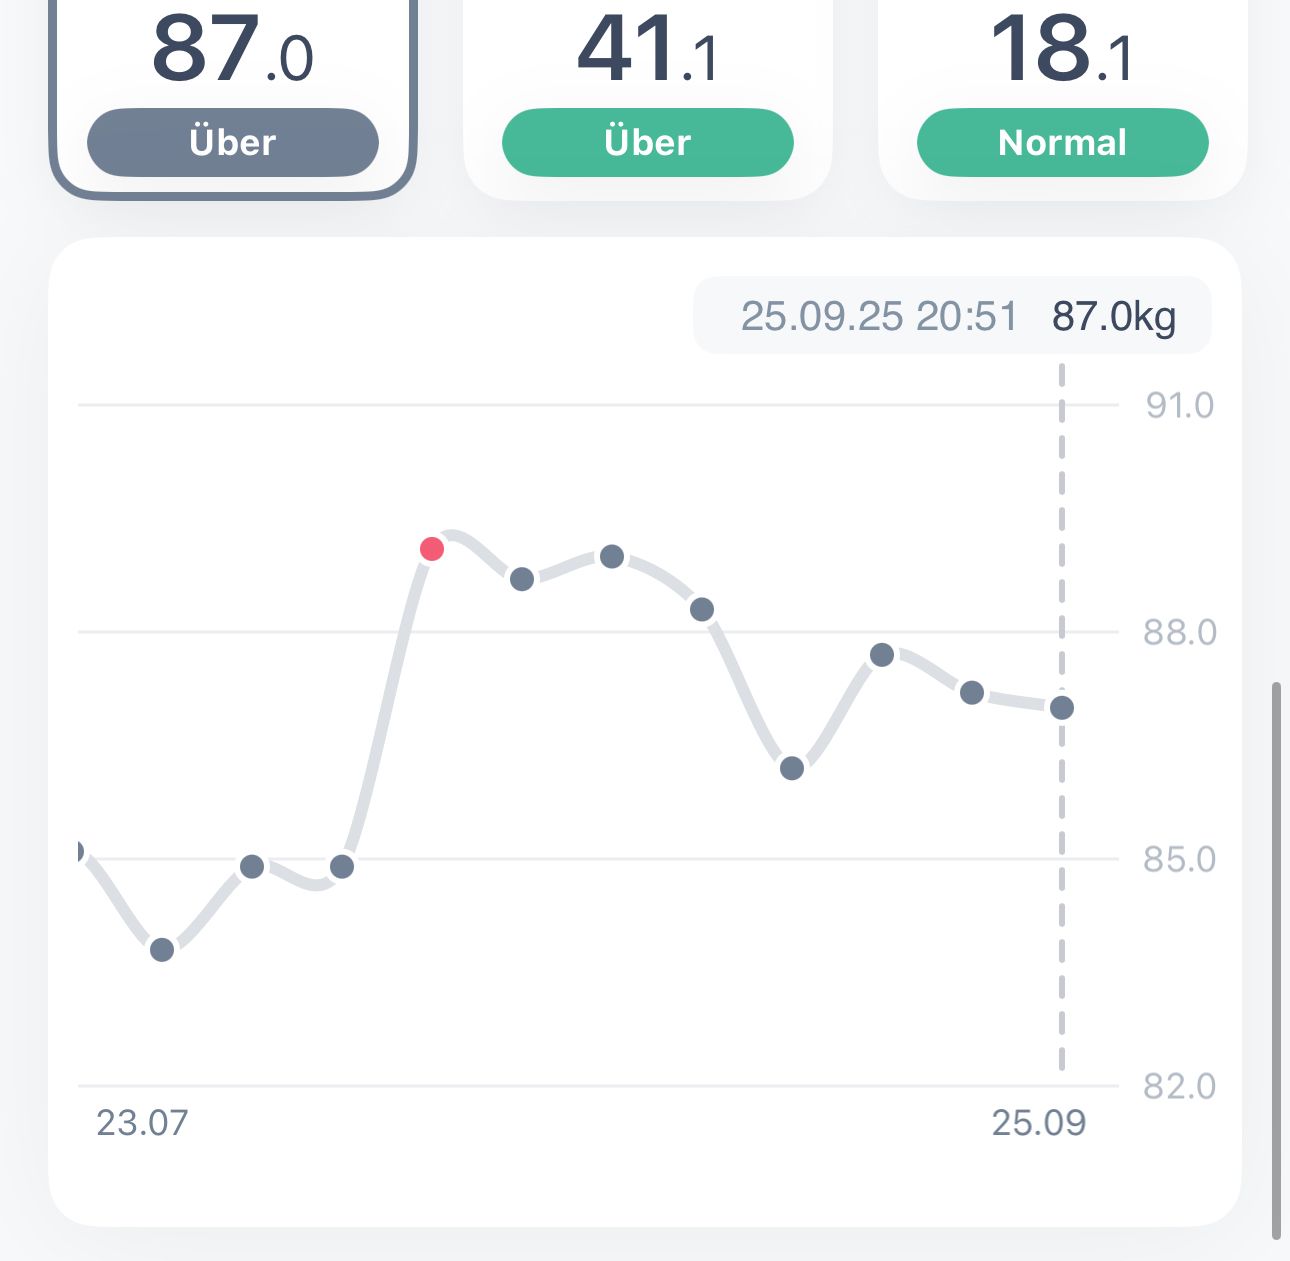
Task: Tap the green Über badge under 41.1
Action: click(x=647, y=142)
